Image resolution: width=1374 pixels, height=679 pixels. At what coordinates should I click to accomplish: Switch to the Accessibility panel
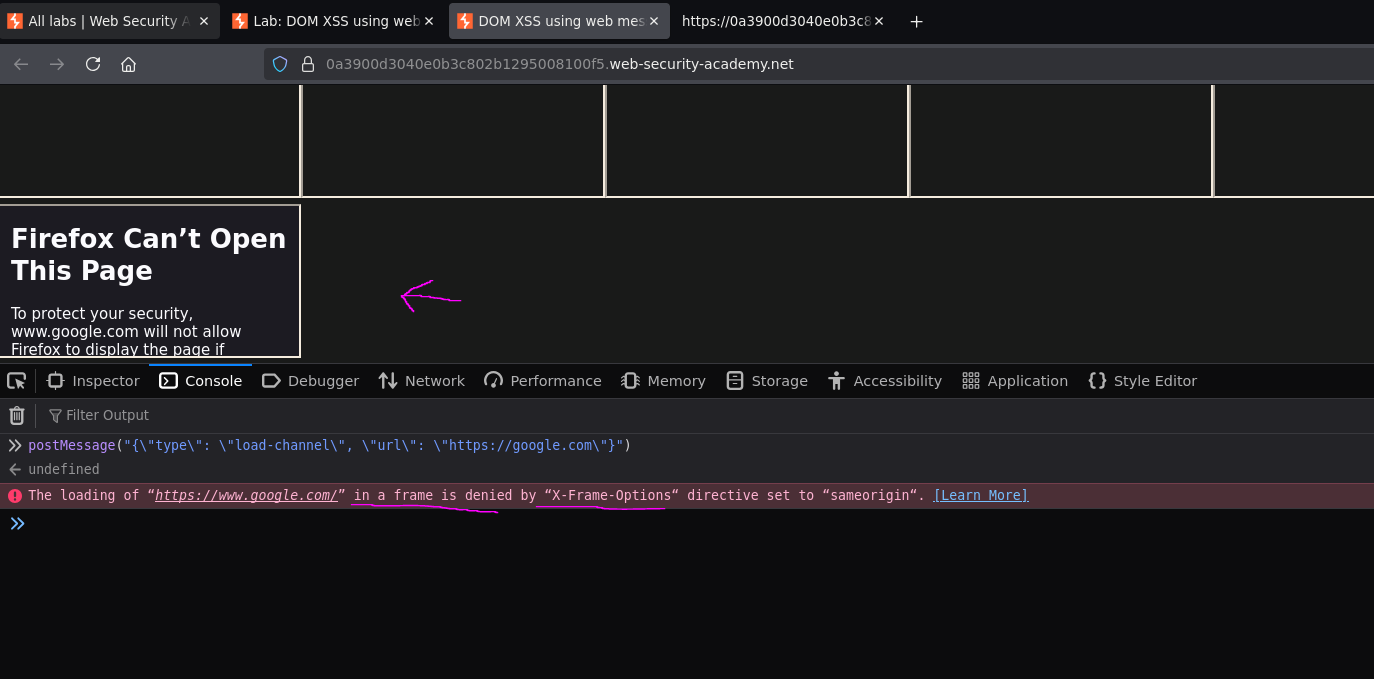pos(885,381)
